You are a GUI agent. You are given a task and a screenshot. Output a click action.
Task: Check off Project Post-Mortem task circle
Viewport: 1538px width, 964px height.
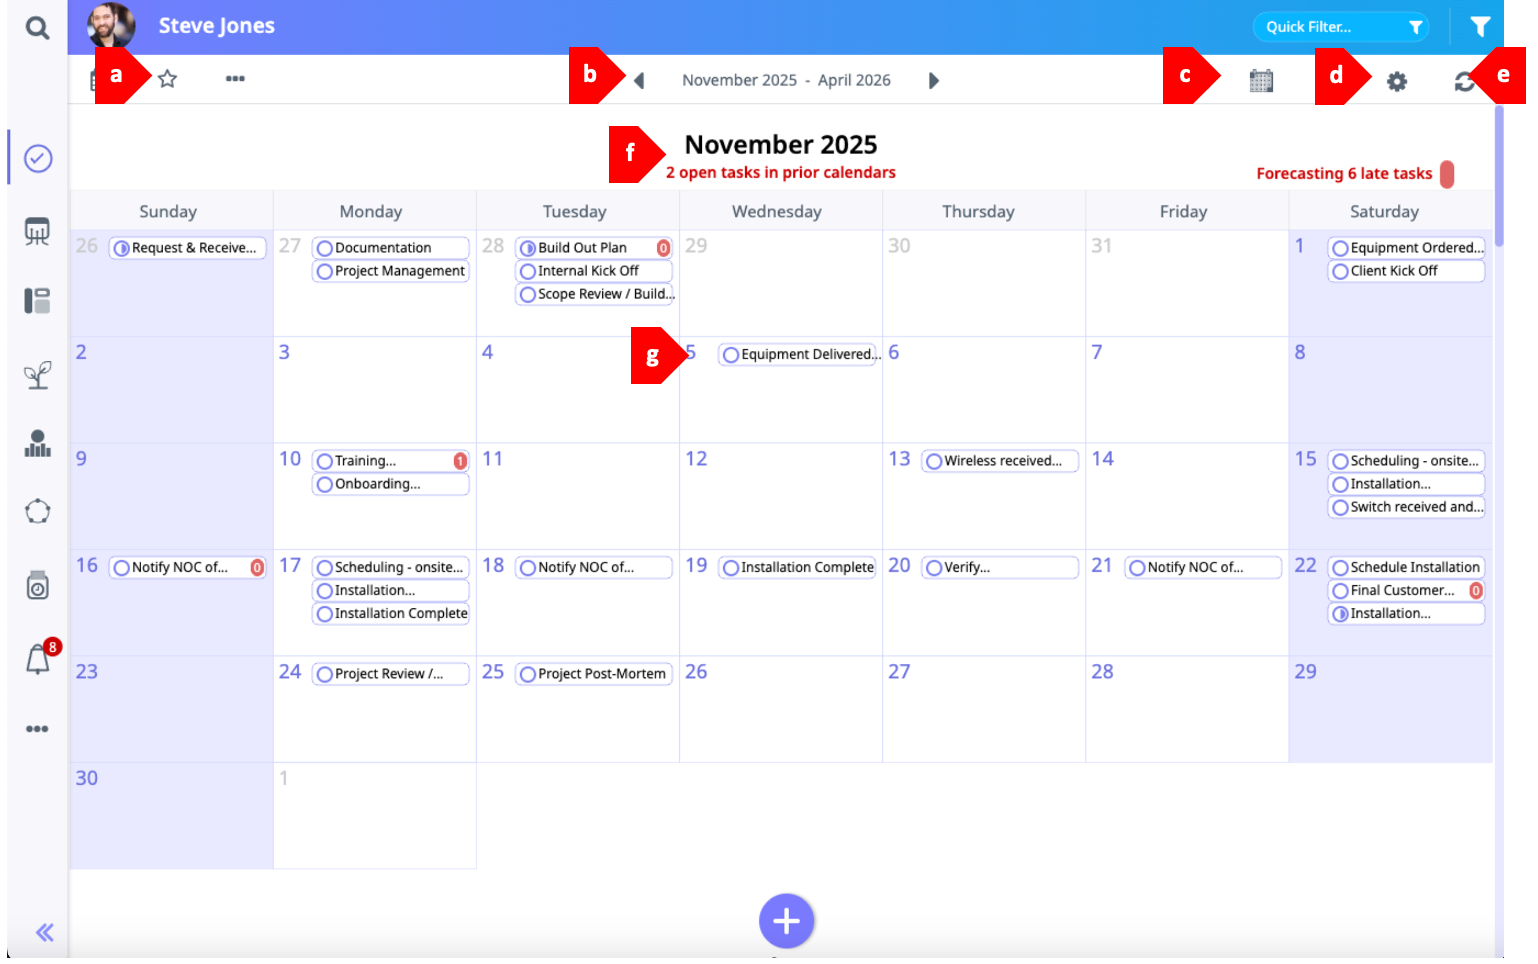528,674
